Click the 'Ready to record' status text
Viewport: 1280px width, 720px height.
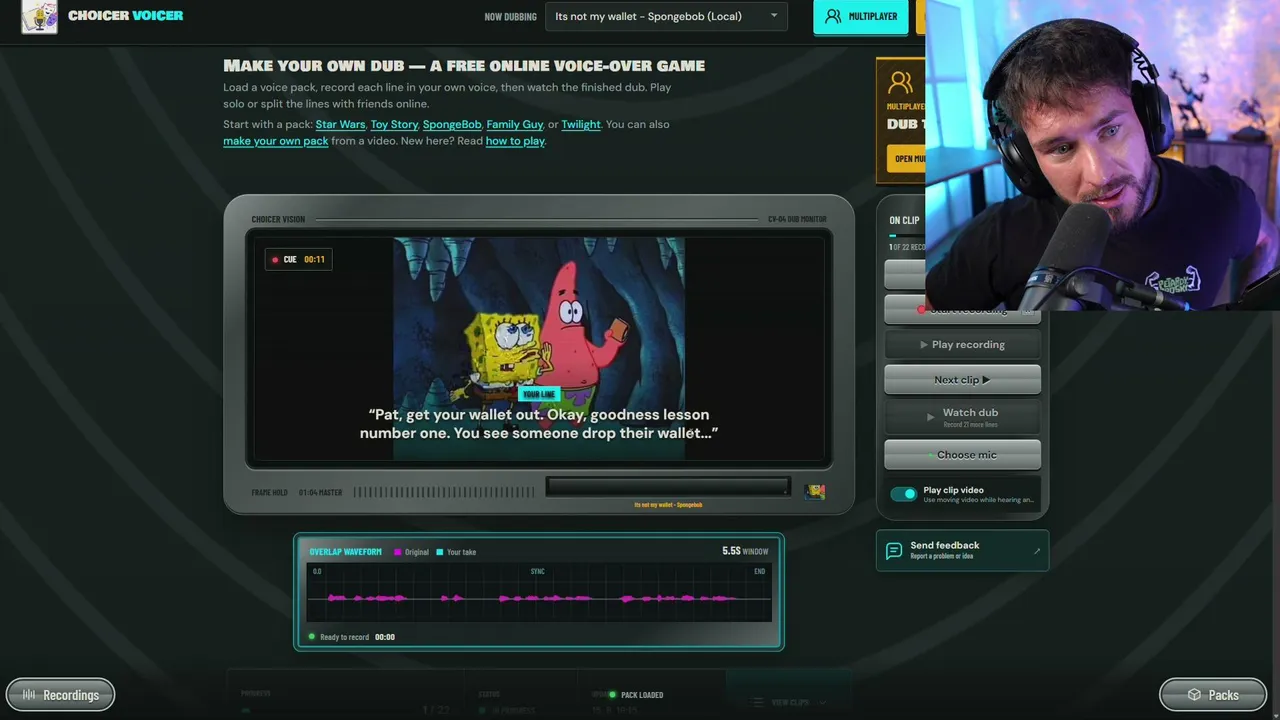point(344,637)
